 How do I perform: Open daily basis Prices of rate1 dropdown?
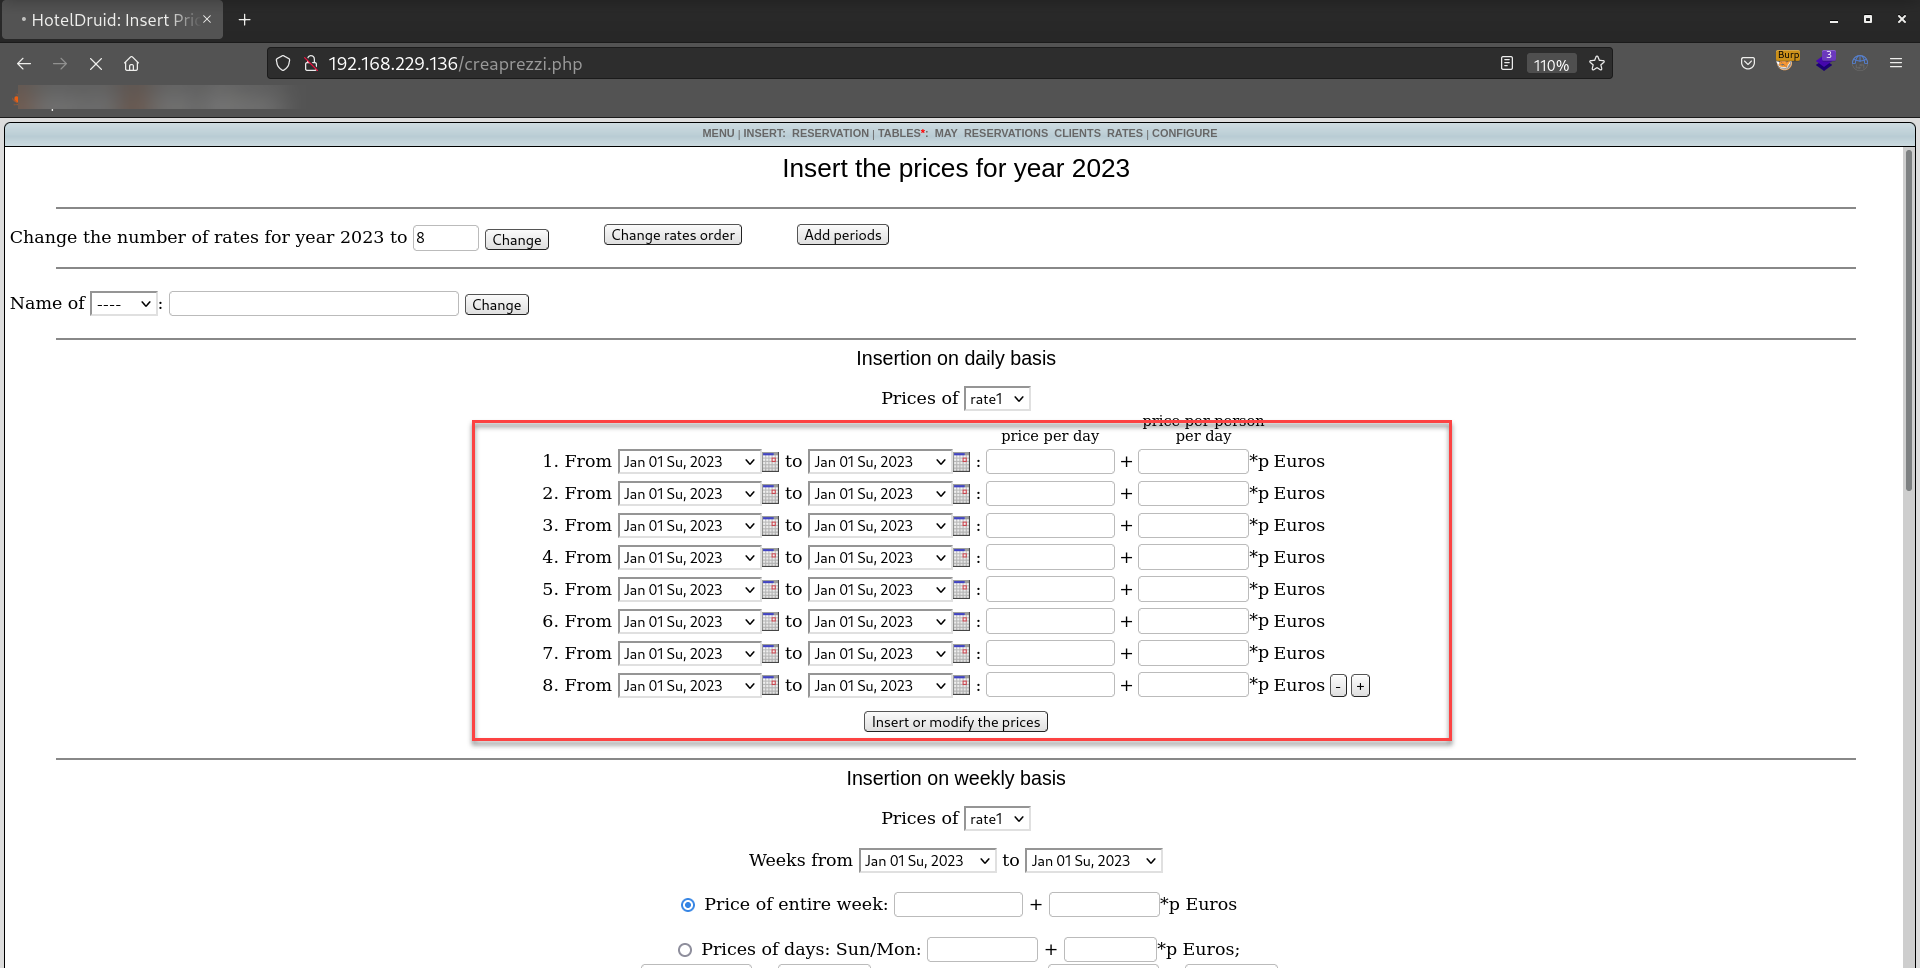click(x=997, y=399)
